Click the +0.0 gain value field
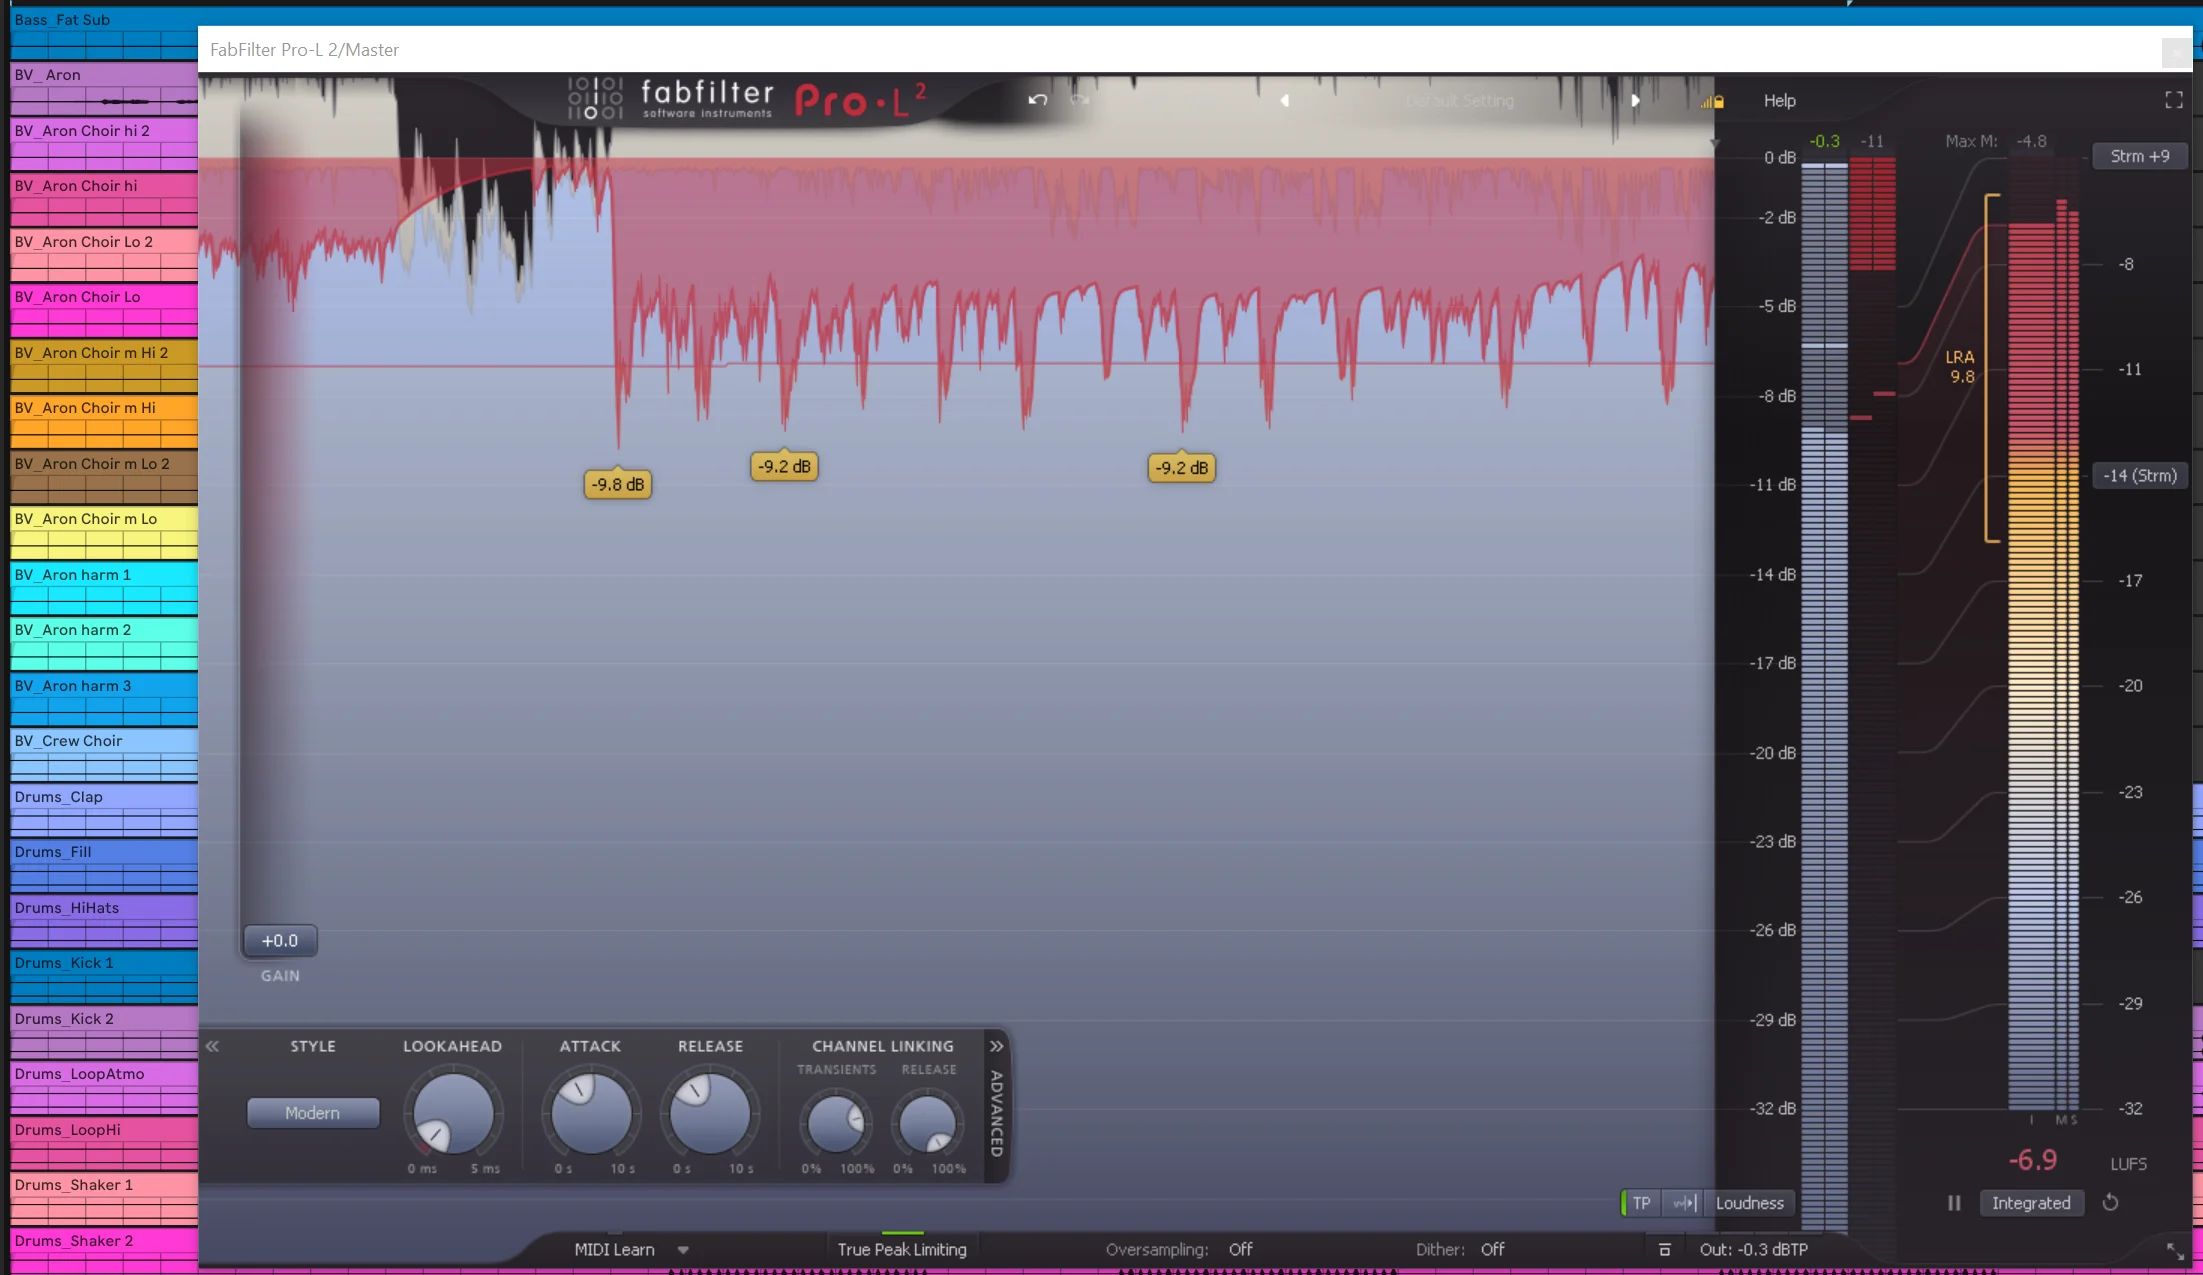Screen dimensions: 2203x1275 [x=280, y=940]
